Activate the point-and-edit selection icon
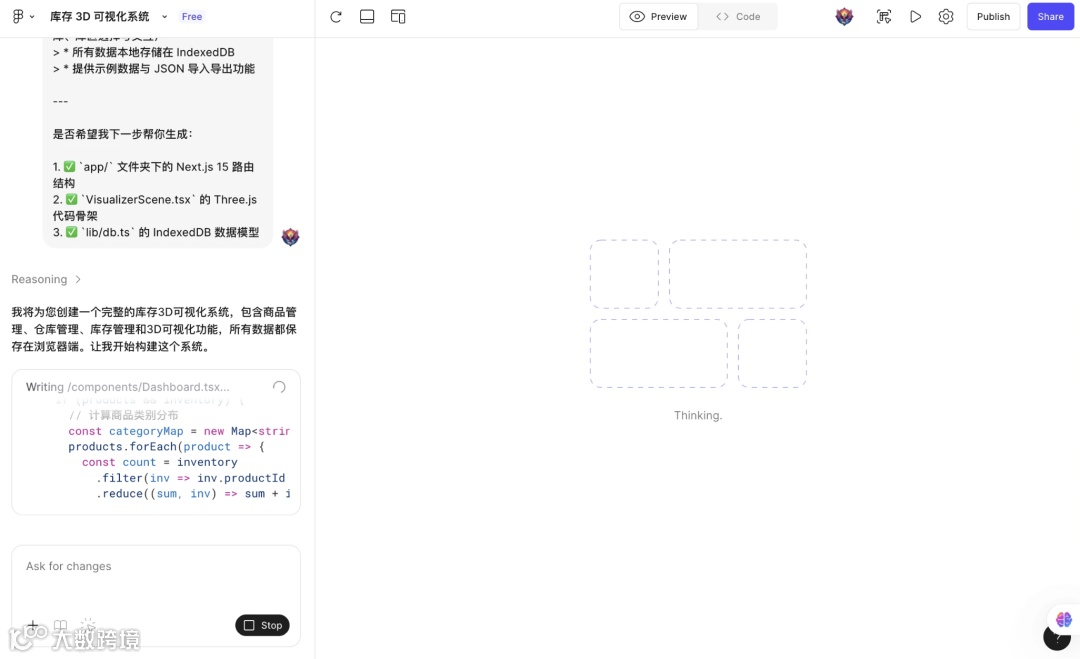1080x659 pixels. [884, 17]
